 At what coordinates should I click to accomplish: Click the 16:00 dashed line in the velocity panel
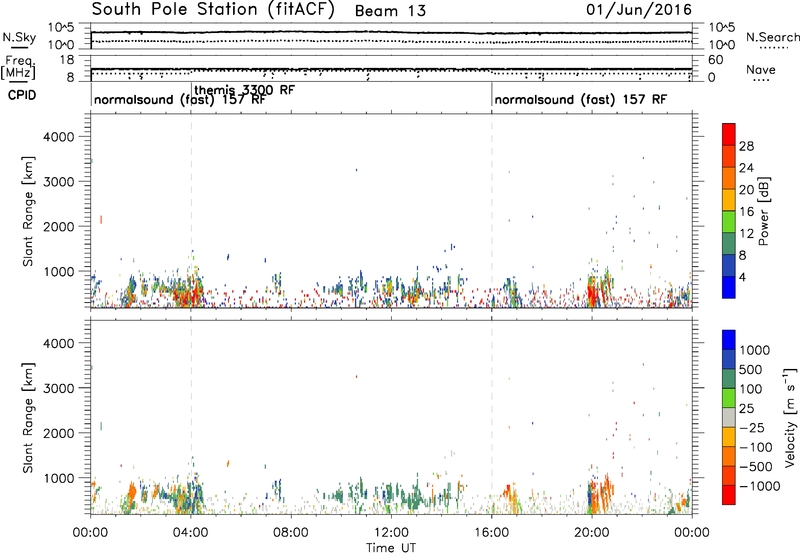[492, 417]
